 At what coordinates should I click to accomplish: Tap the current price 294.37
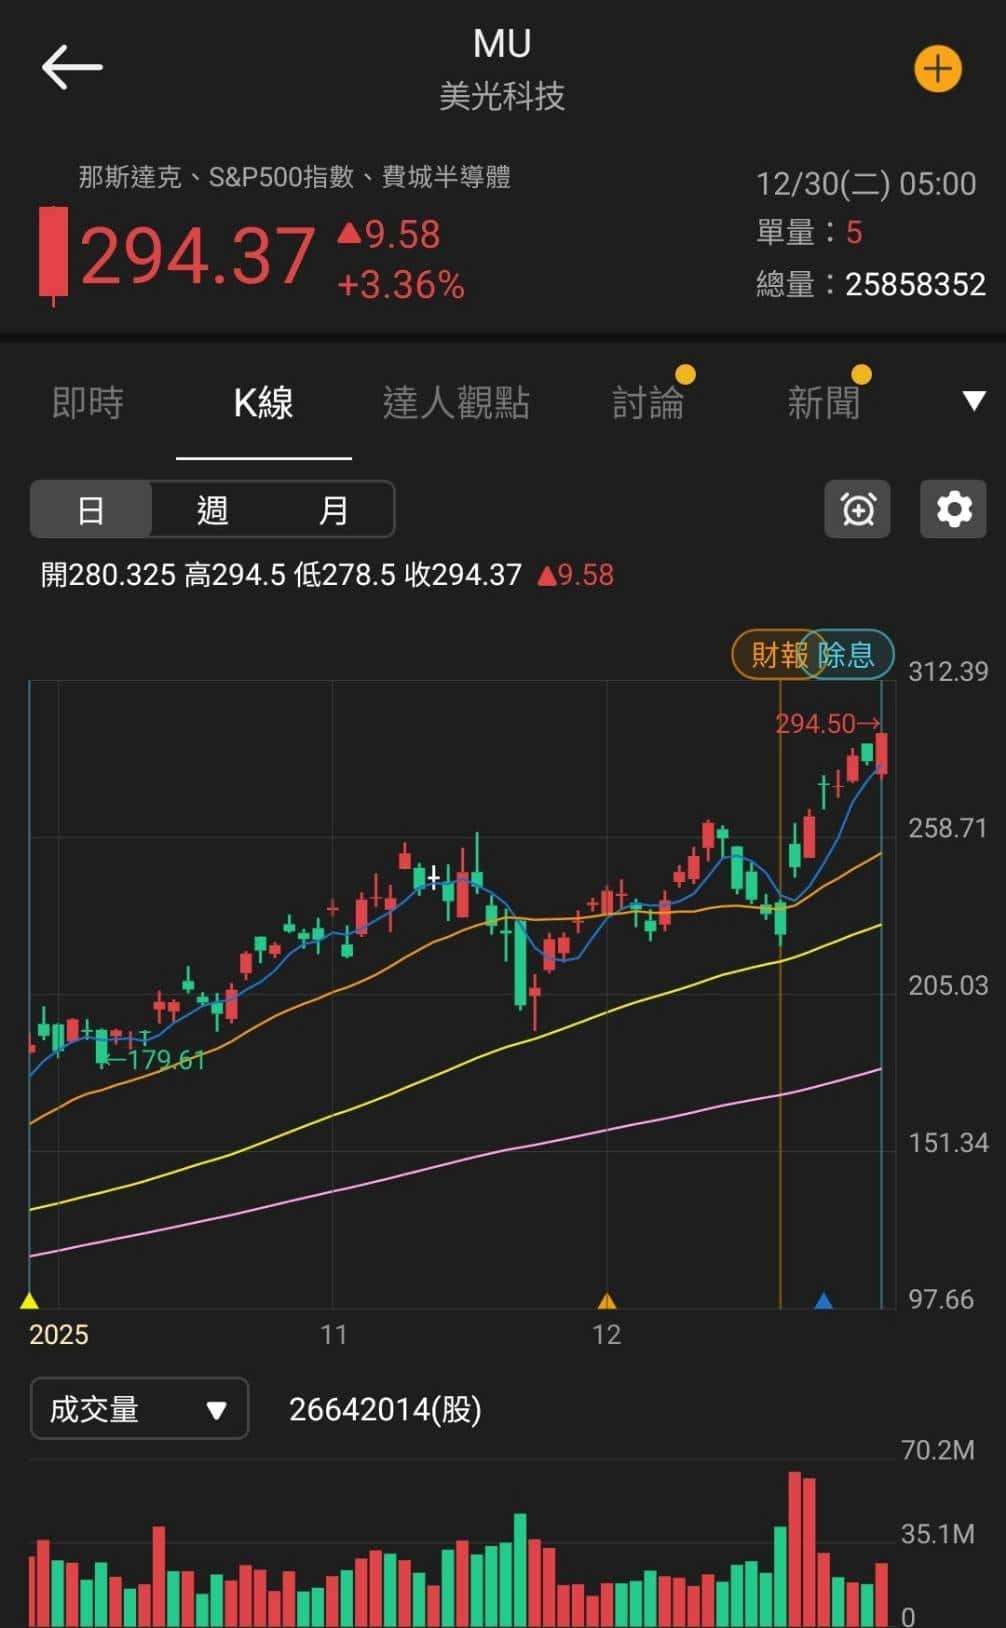197,256
